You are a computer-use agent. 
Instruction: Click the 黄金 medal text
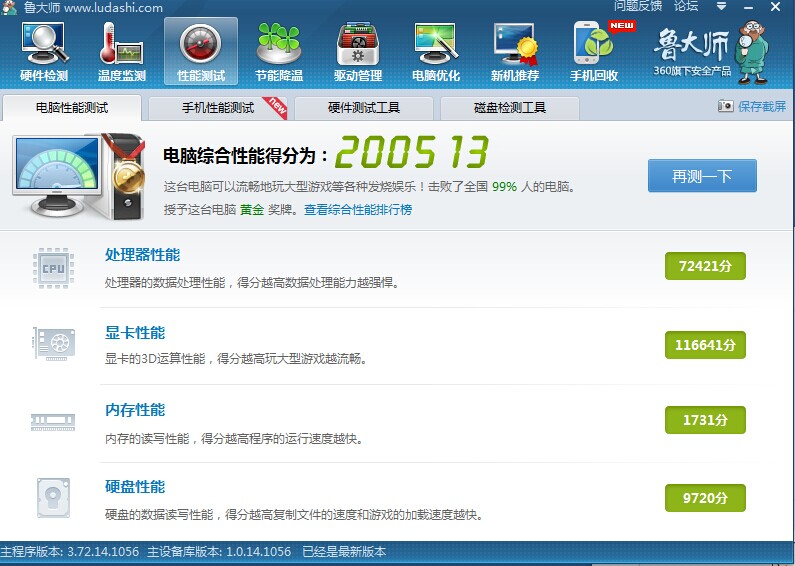pos(252,209)
